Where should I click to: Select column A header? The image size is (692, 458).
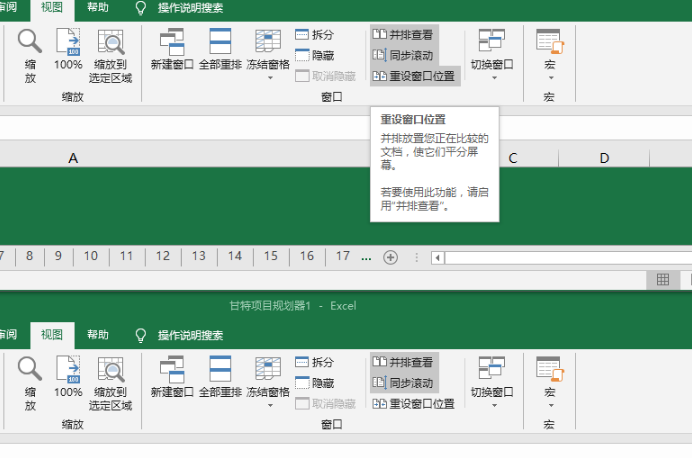click(73, 158)
